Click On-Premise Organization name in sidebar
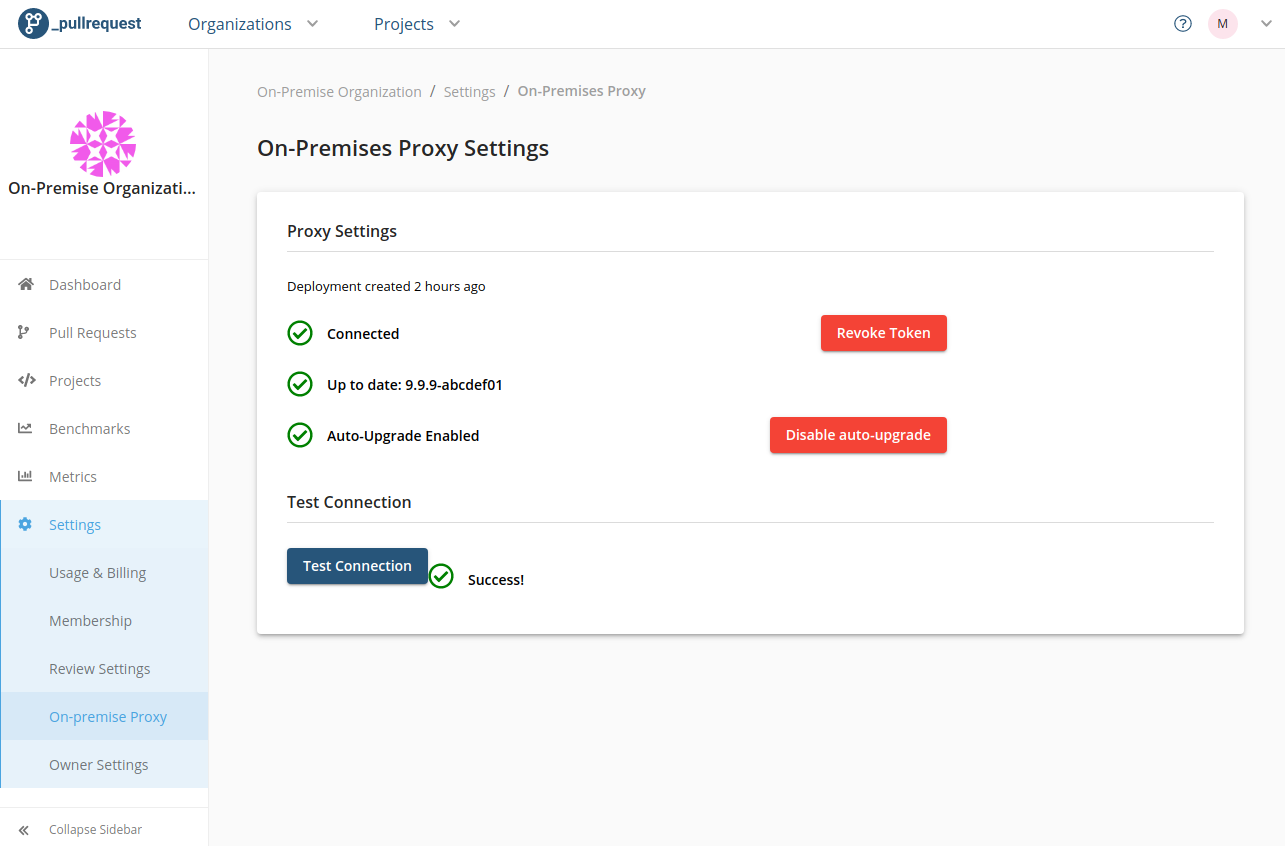 point(103,188)
